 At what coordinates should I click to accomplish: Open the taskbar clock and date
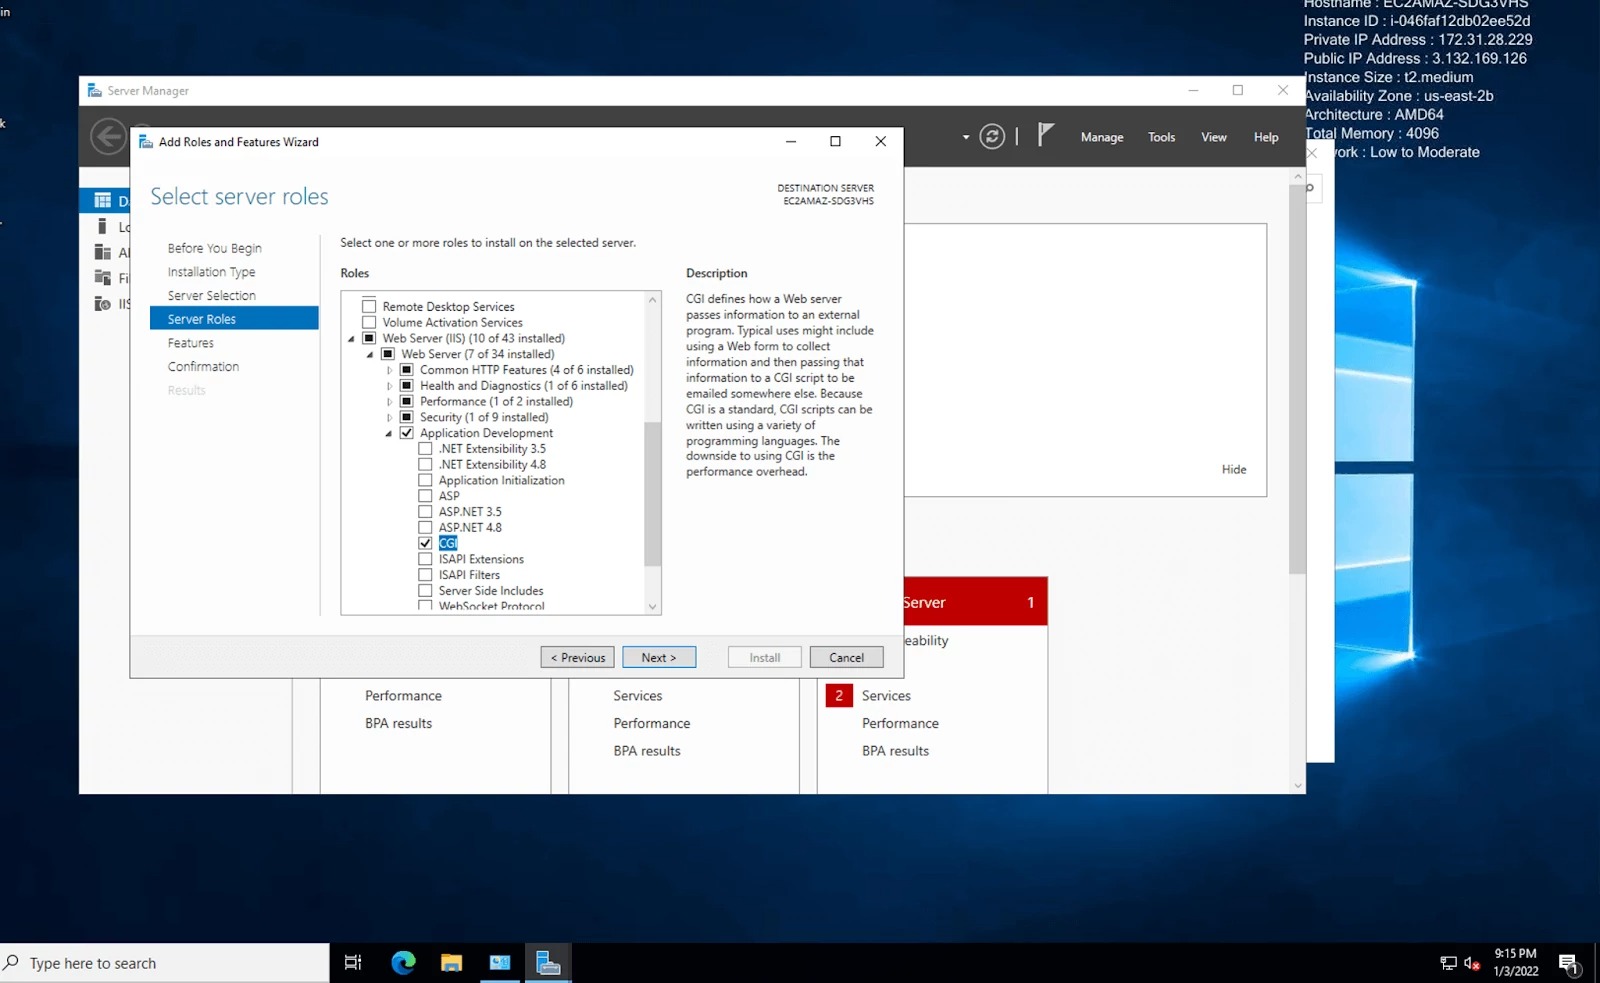(1515, 962)
